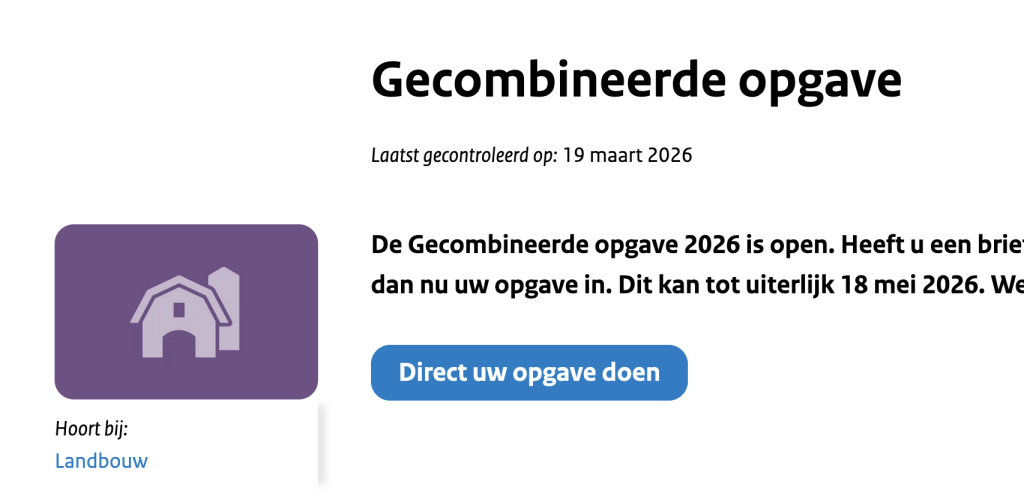
Task: Open the Landbouw link
Action: pos(101,461)
